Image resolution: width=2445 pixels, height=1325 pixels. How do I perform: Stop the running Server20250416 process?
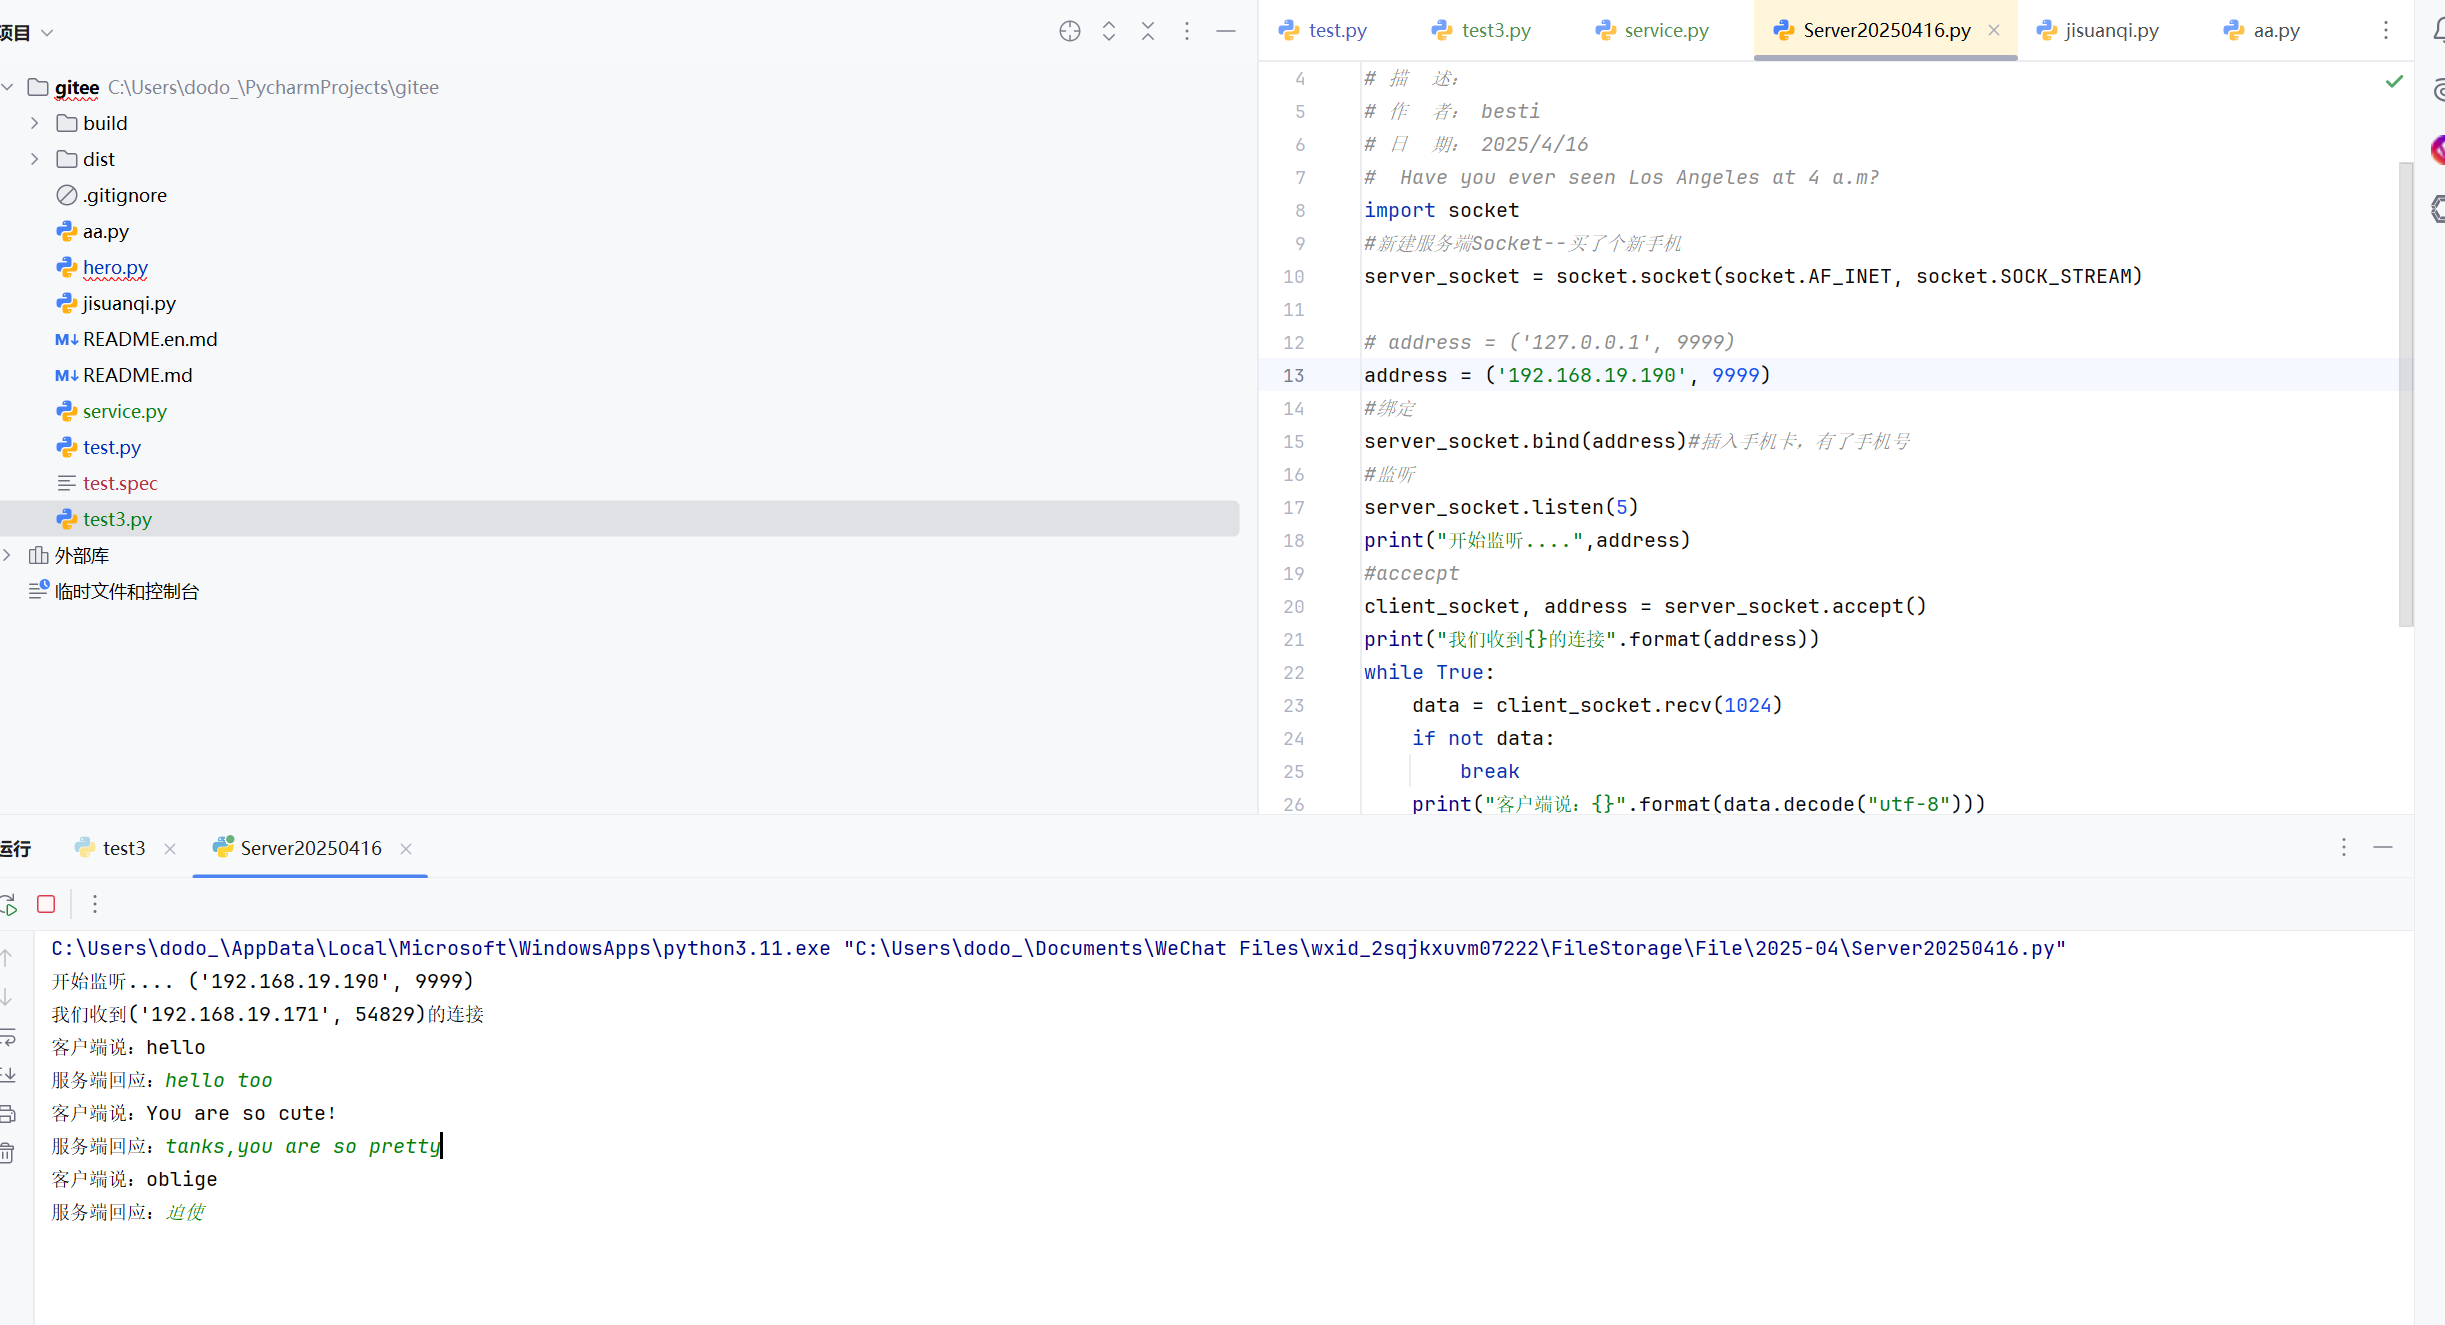pos(46,904)
